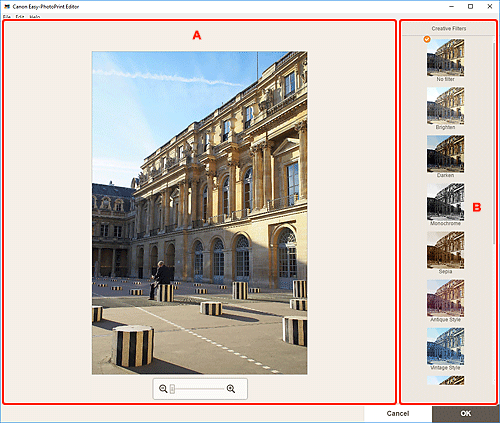Click the orange selected checkmark badge
The image size is (500, 423).
click(x=427, y=39)
